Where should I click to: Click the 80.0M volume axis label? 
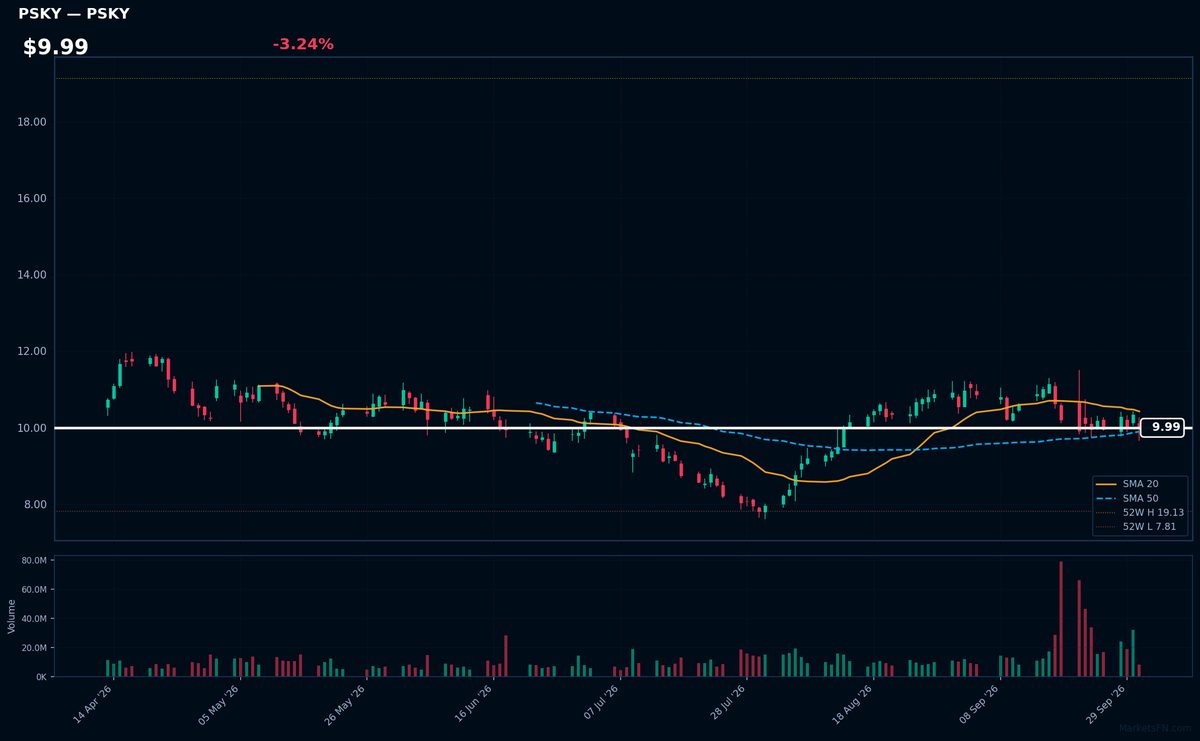(34, 561)
